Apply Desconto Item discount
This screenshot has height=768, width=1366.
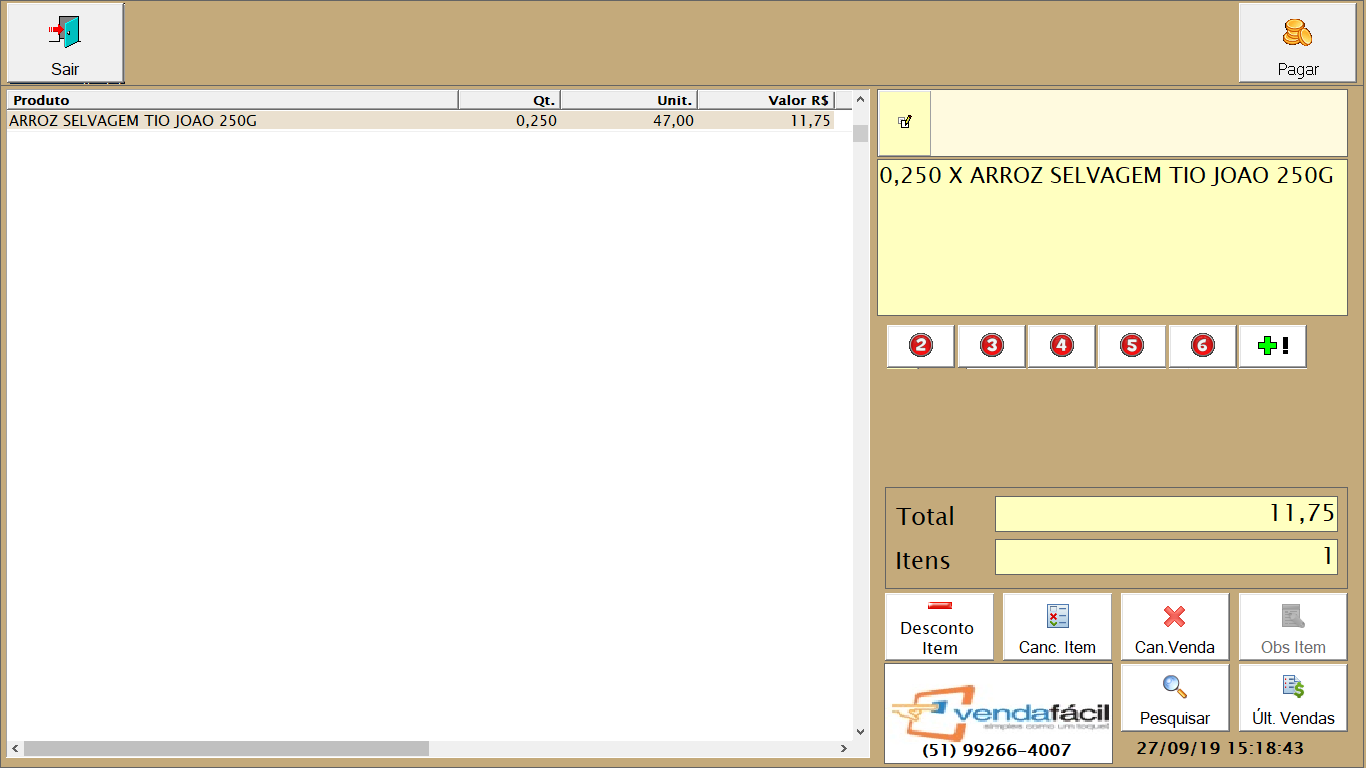click(x=939, y=627)
